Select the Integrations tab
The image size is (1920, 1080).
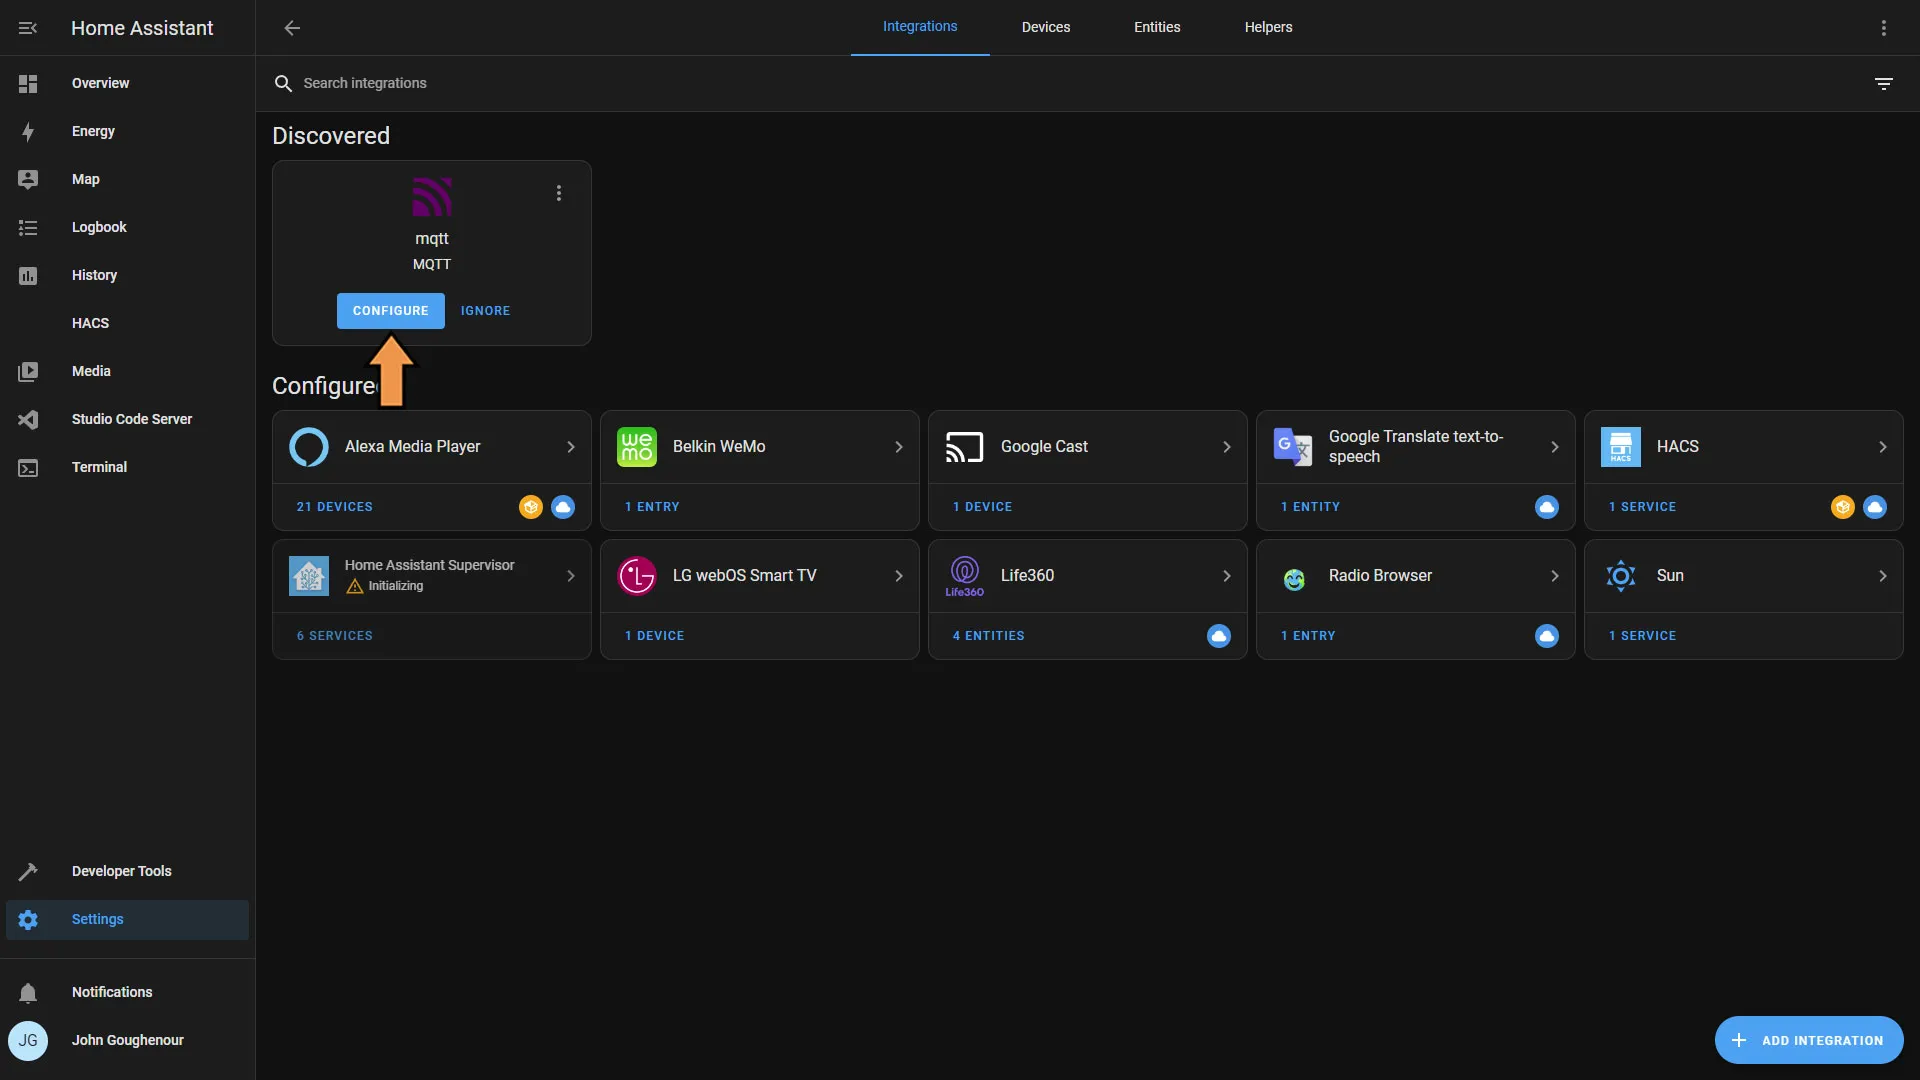pos(920,28)
